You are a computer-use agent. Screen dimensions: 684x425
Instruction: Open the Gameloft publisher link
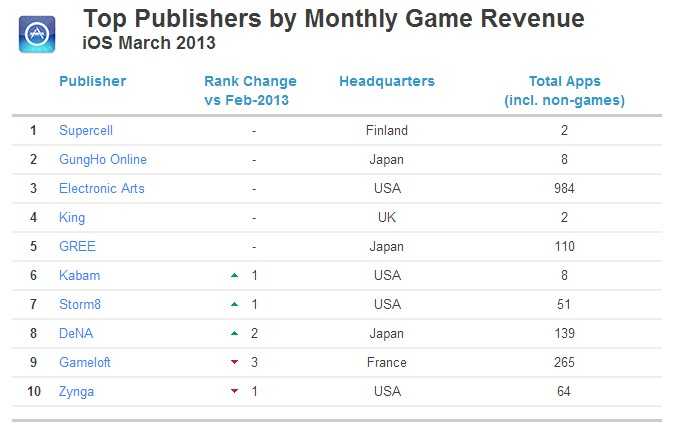click(84, 362)
